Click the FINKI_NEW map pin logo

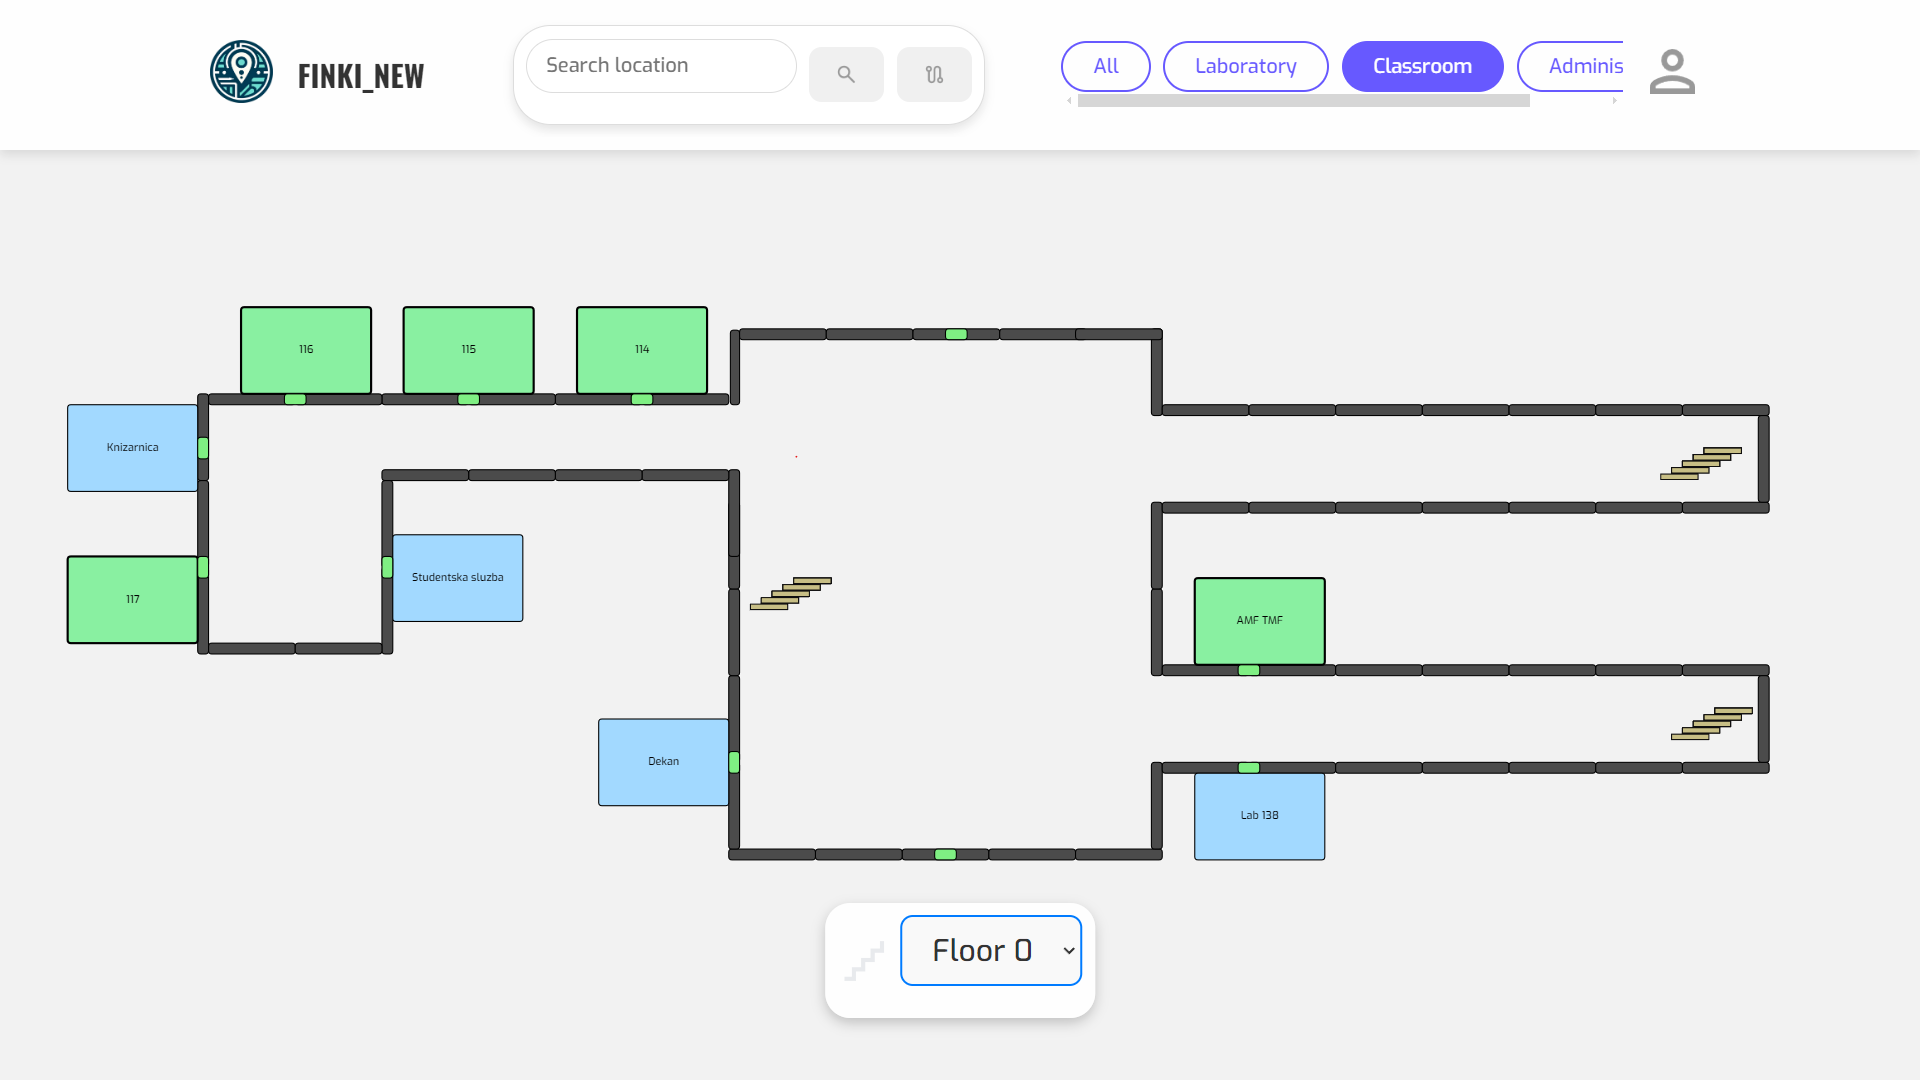[241, 72]
